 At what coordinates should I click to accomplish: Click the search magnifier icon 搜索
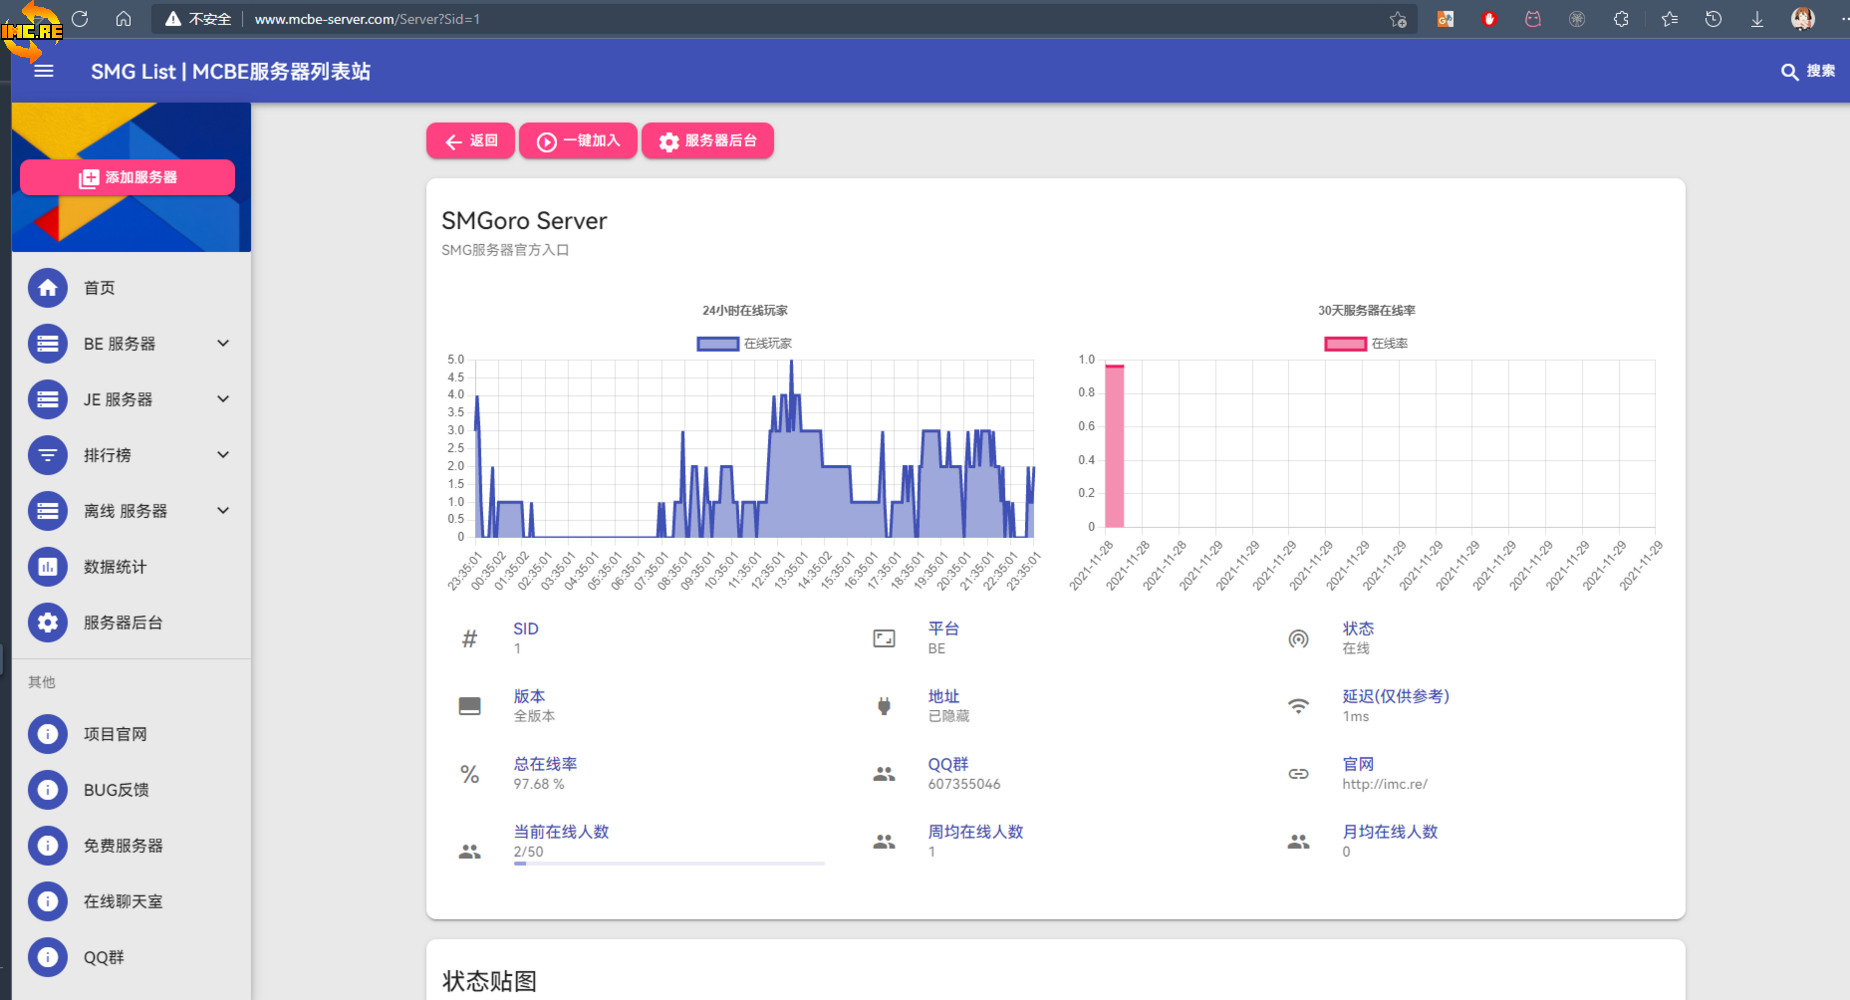(1789, 71)
